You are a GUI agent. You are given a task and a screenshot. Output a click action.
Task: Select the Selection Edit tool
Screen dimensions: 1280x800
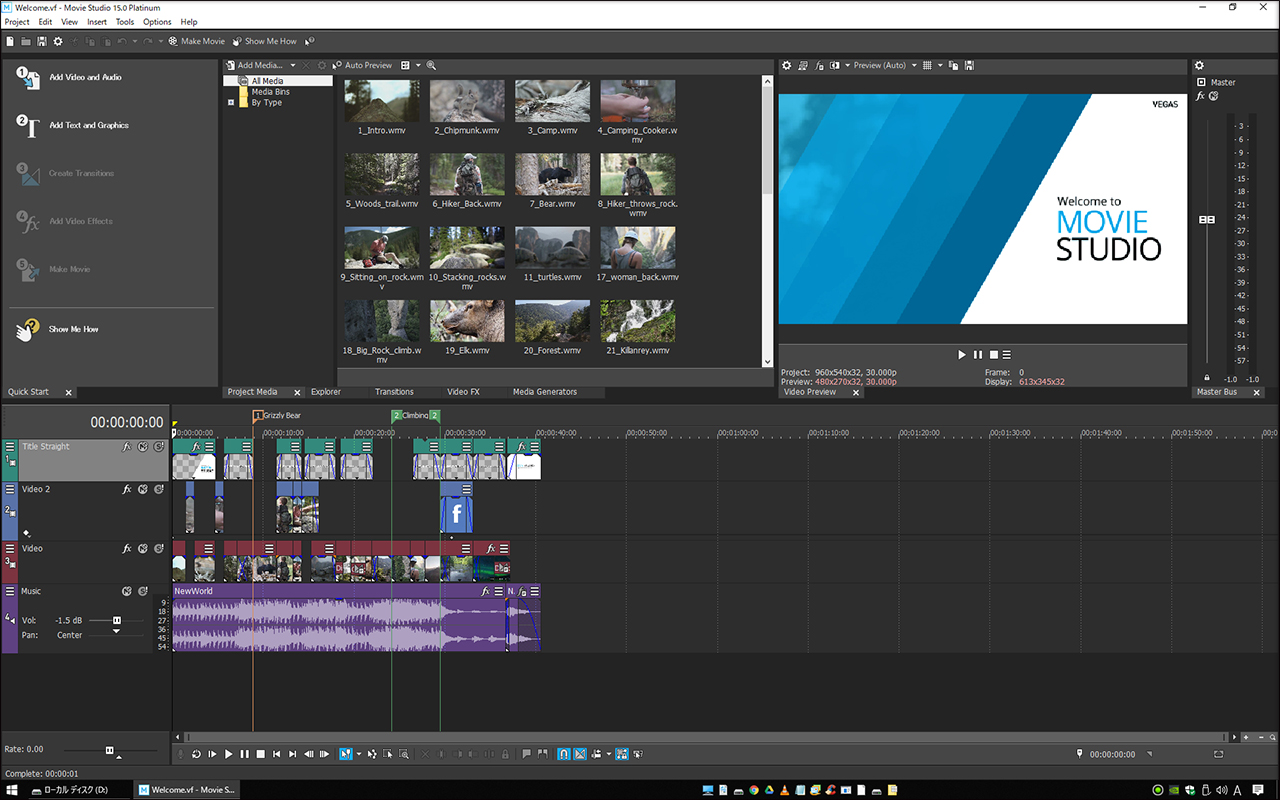388,754
